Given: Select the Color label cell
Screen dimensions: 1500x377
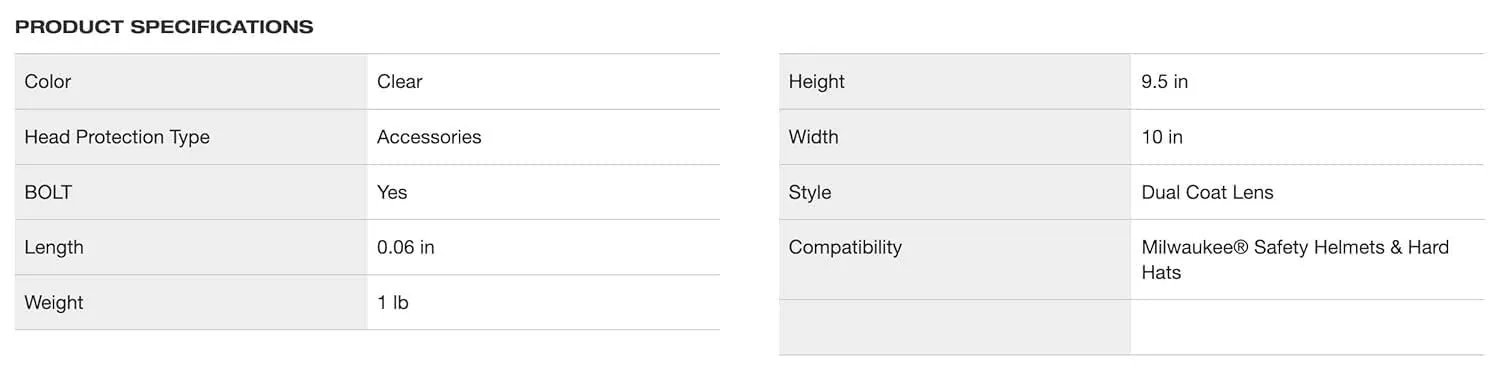Looking at the screenshot, I should (191, 82).
